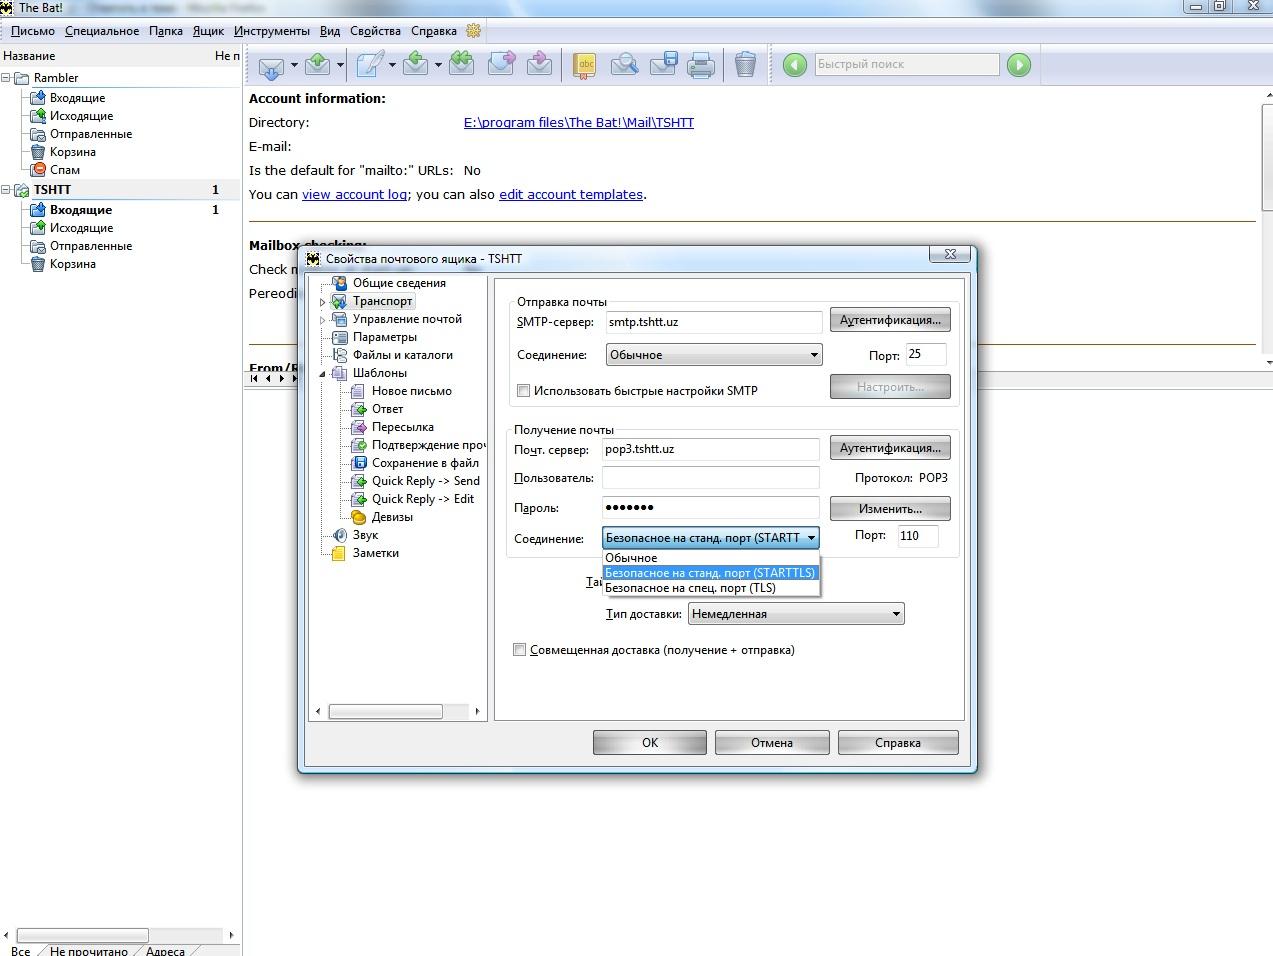
Task: Click the SMTP Аутентификация button
Action: pos(890,320)
